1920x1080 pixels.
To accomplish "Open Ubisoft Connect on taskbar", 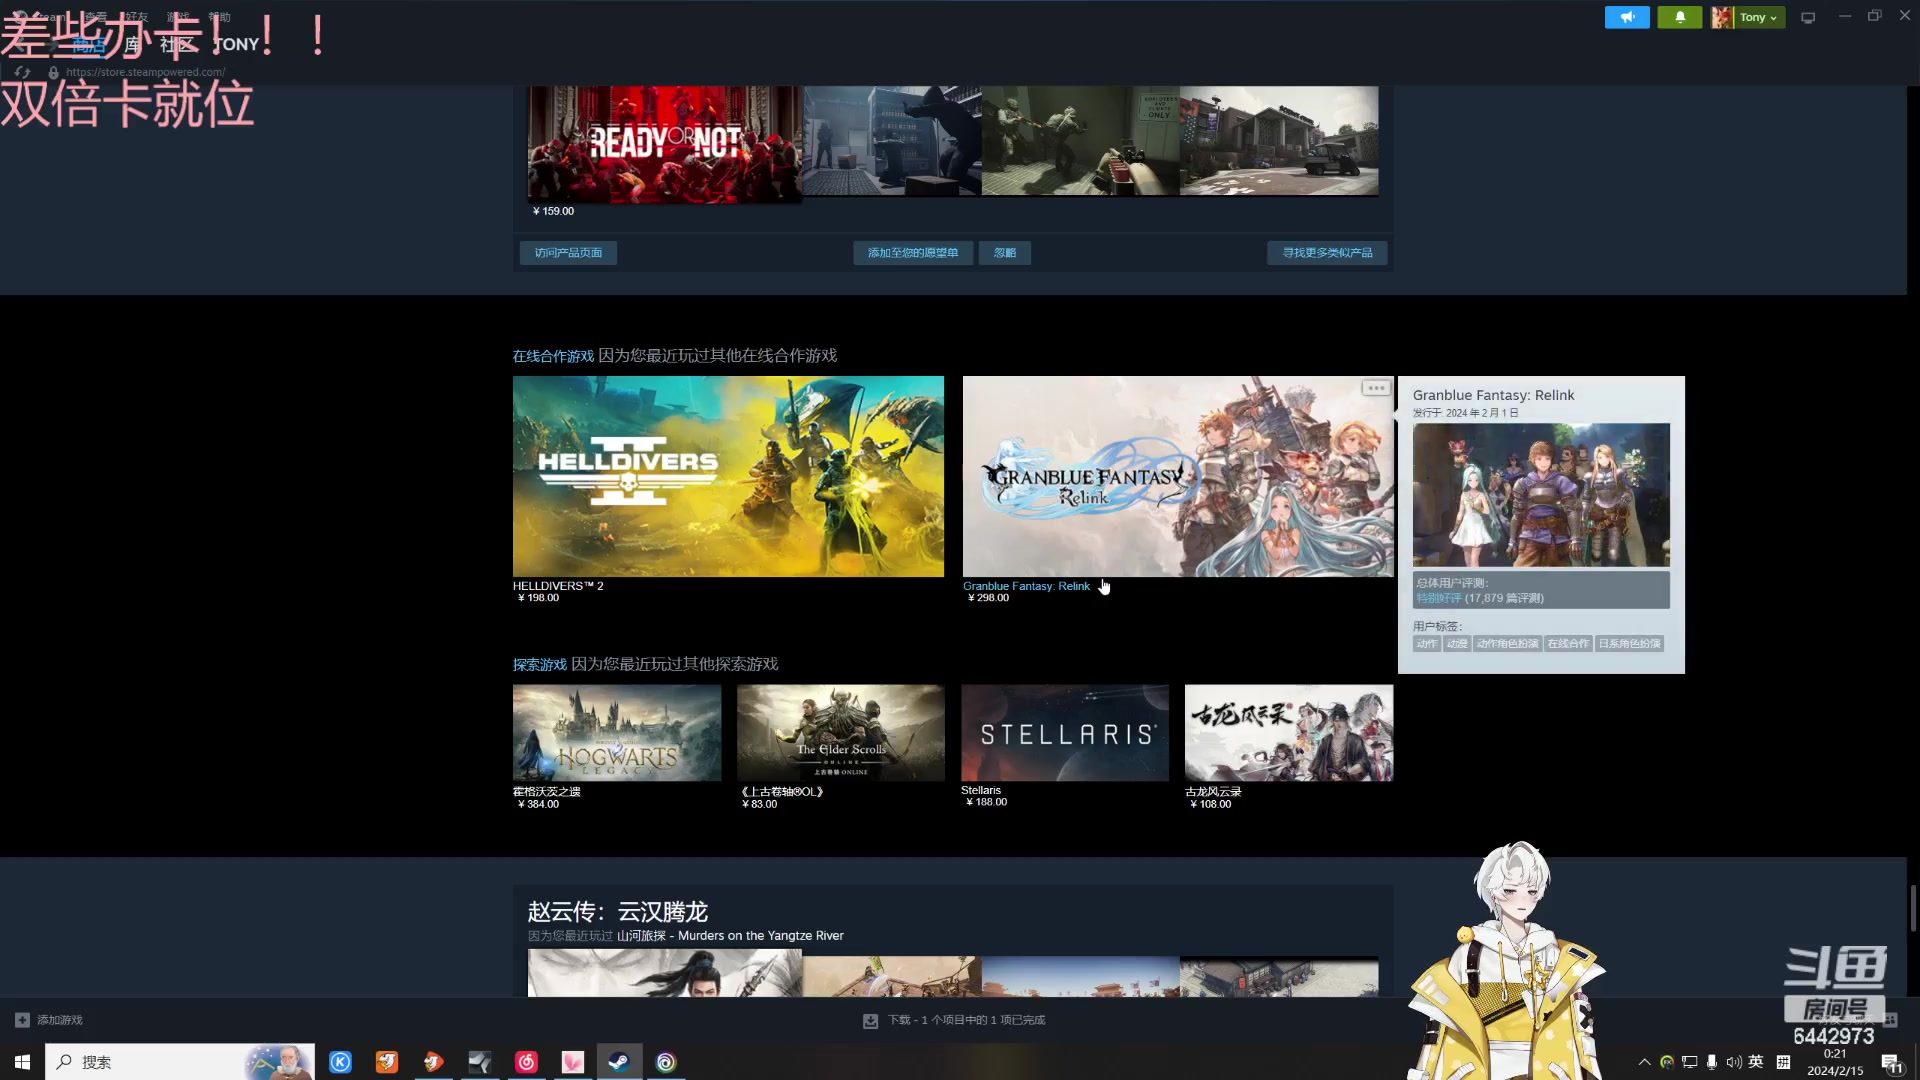I will pos(666,1062).
